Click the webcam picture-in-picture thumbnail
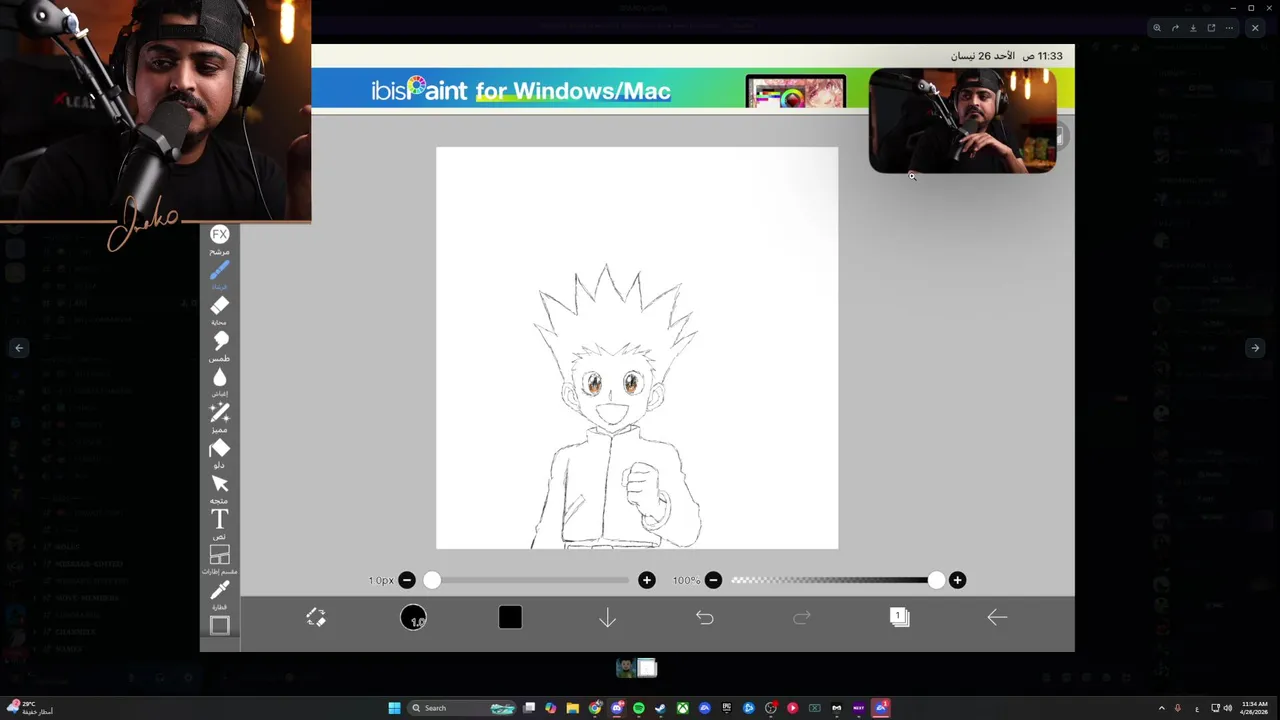Image resolution: width=1280 pixels, height=720 pixels. point(963,121)
